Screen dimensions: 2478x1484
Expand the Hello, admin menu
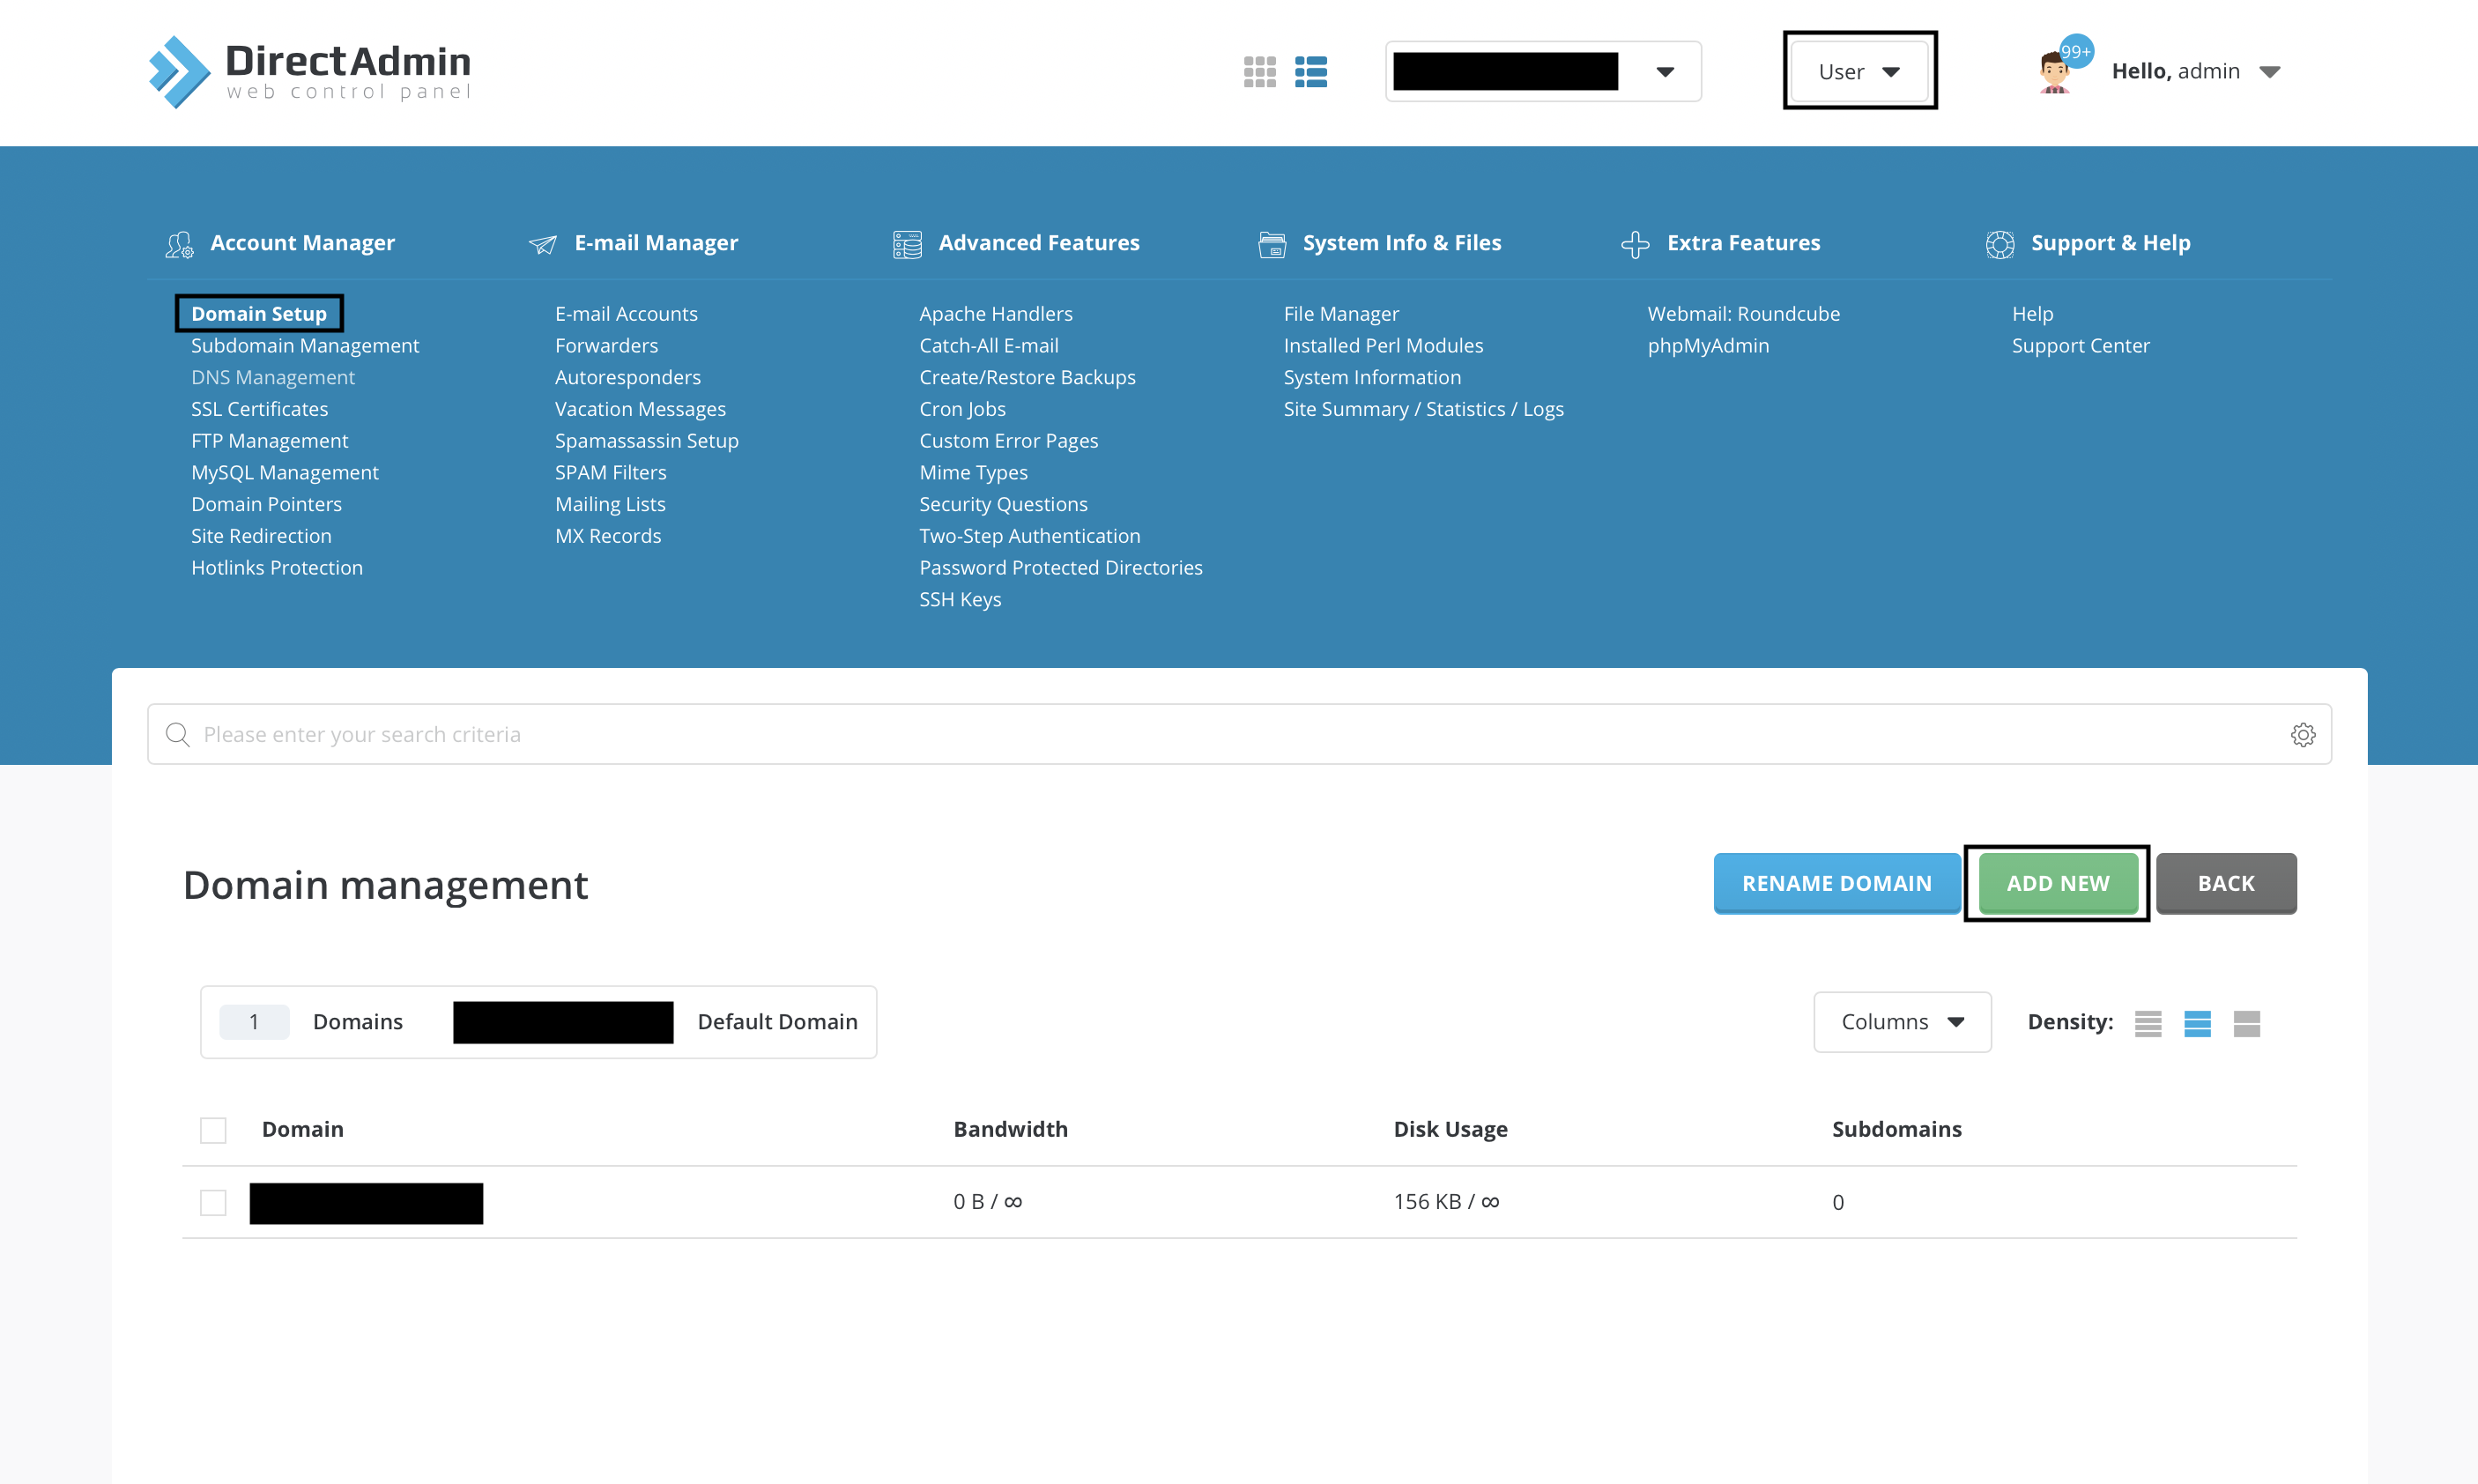coord(2195,72)
